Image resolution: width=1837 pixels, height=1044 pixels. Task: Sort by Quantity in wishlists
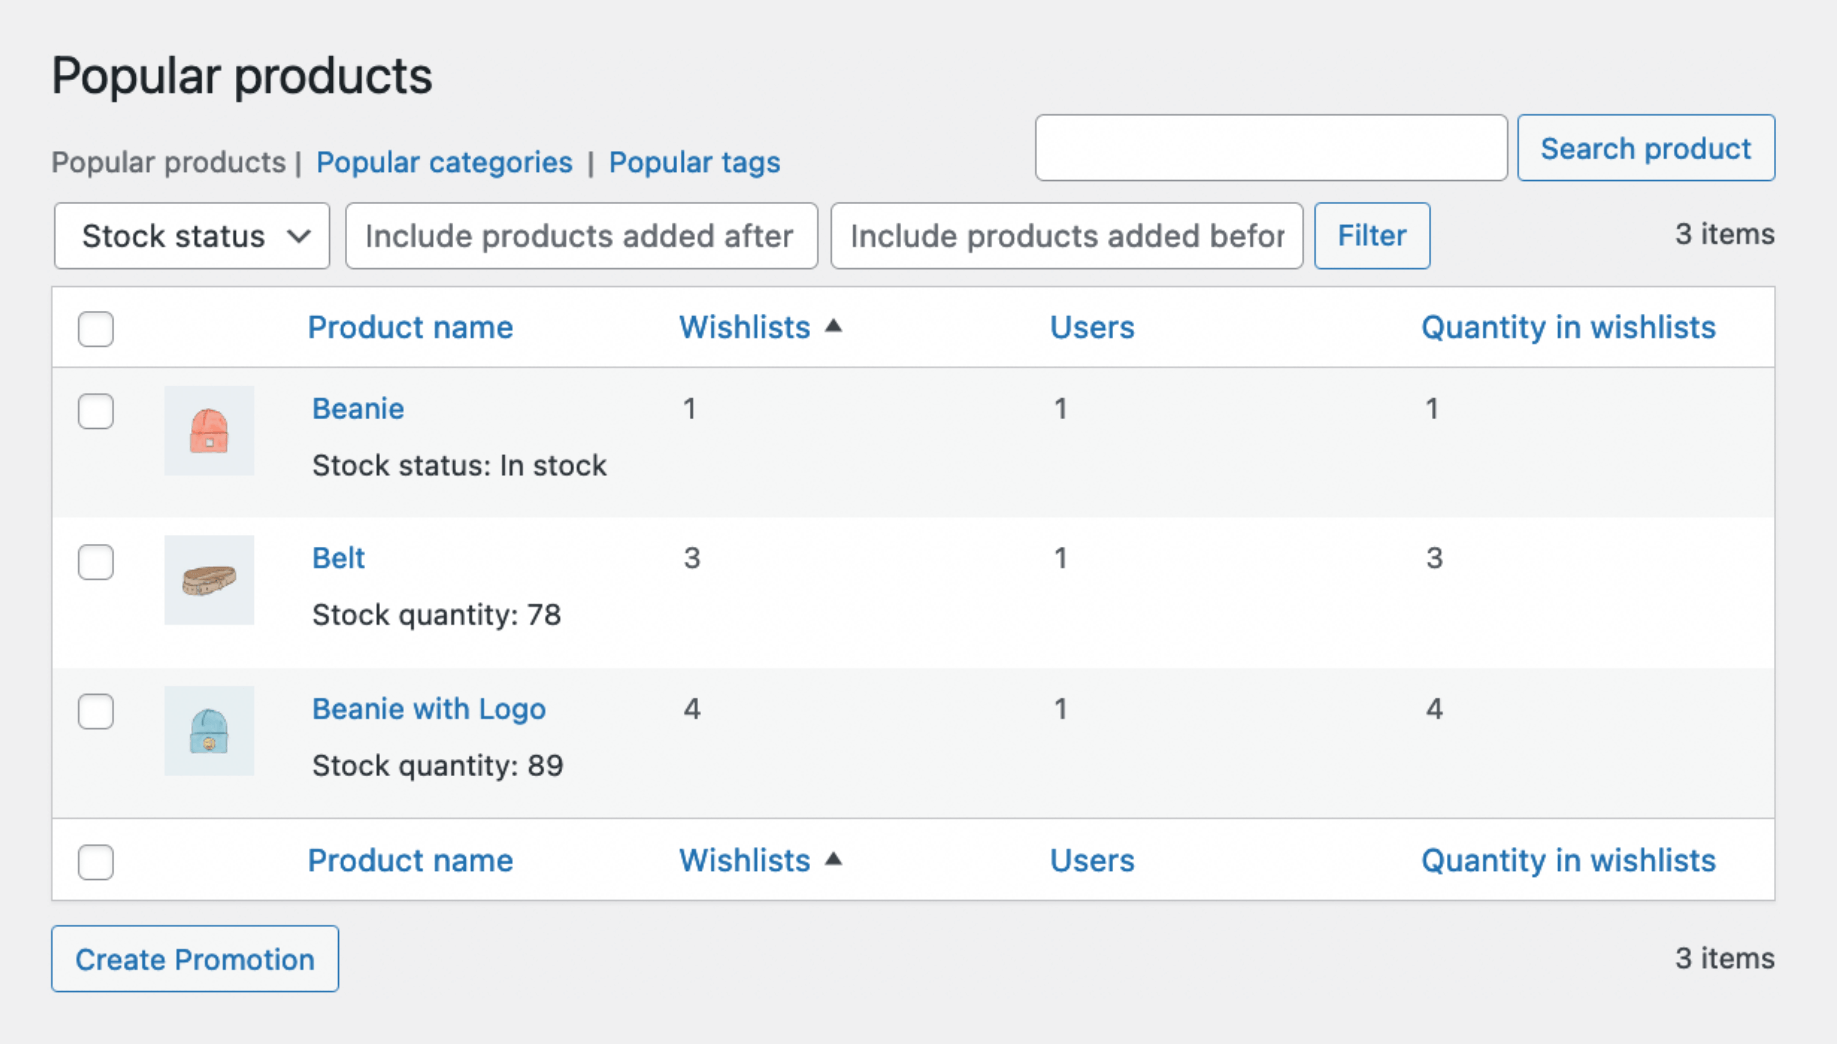point(1569,327)
